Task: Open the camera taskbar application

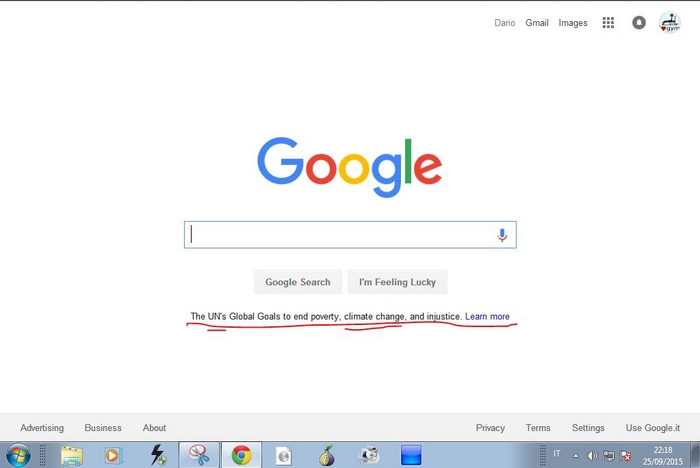Action: [x=369, y=456]
